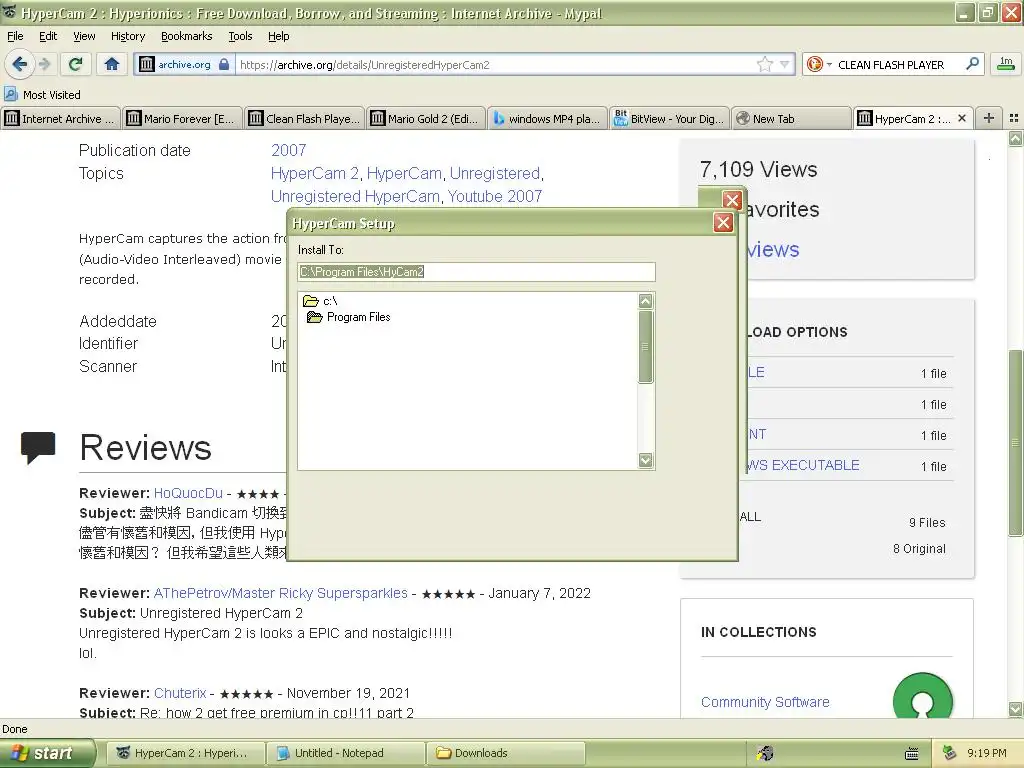1024x768 pixels.
Task: Select the HyperCam 2 Mypal taskbar button
Action: [x=185, y=753]
